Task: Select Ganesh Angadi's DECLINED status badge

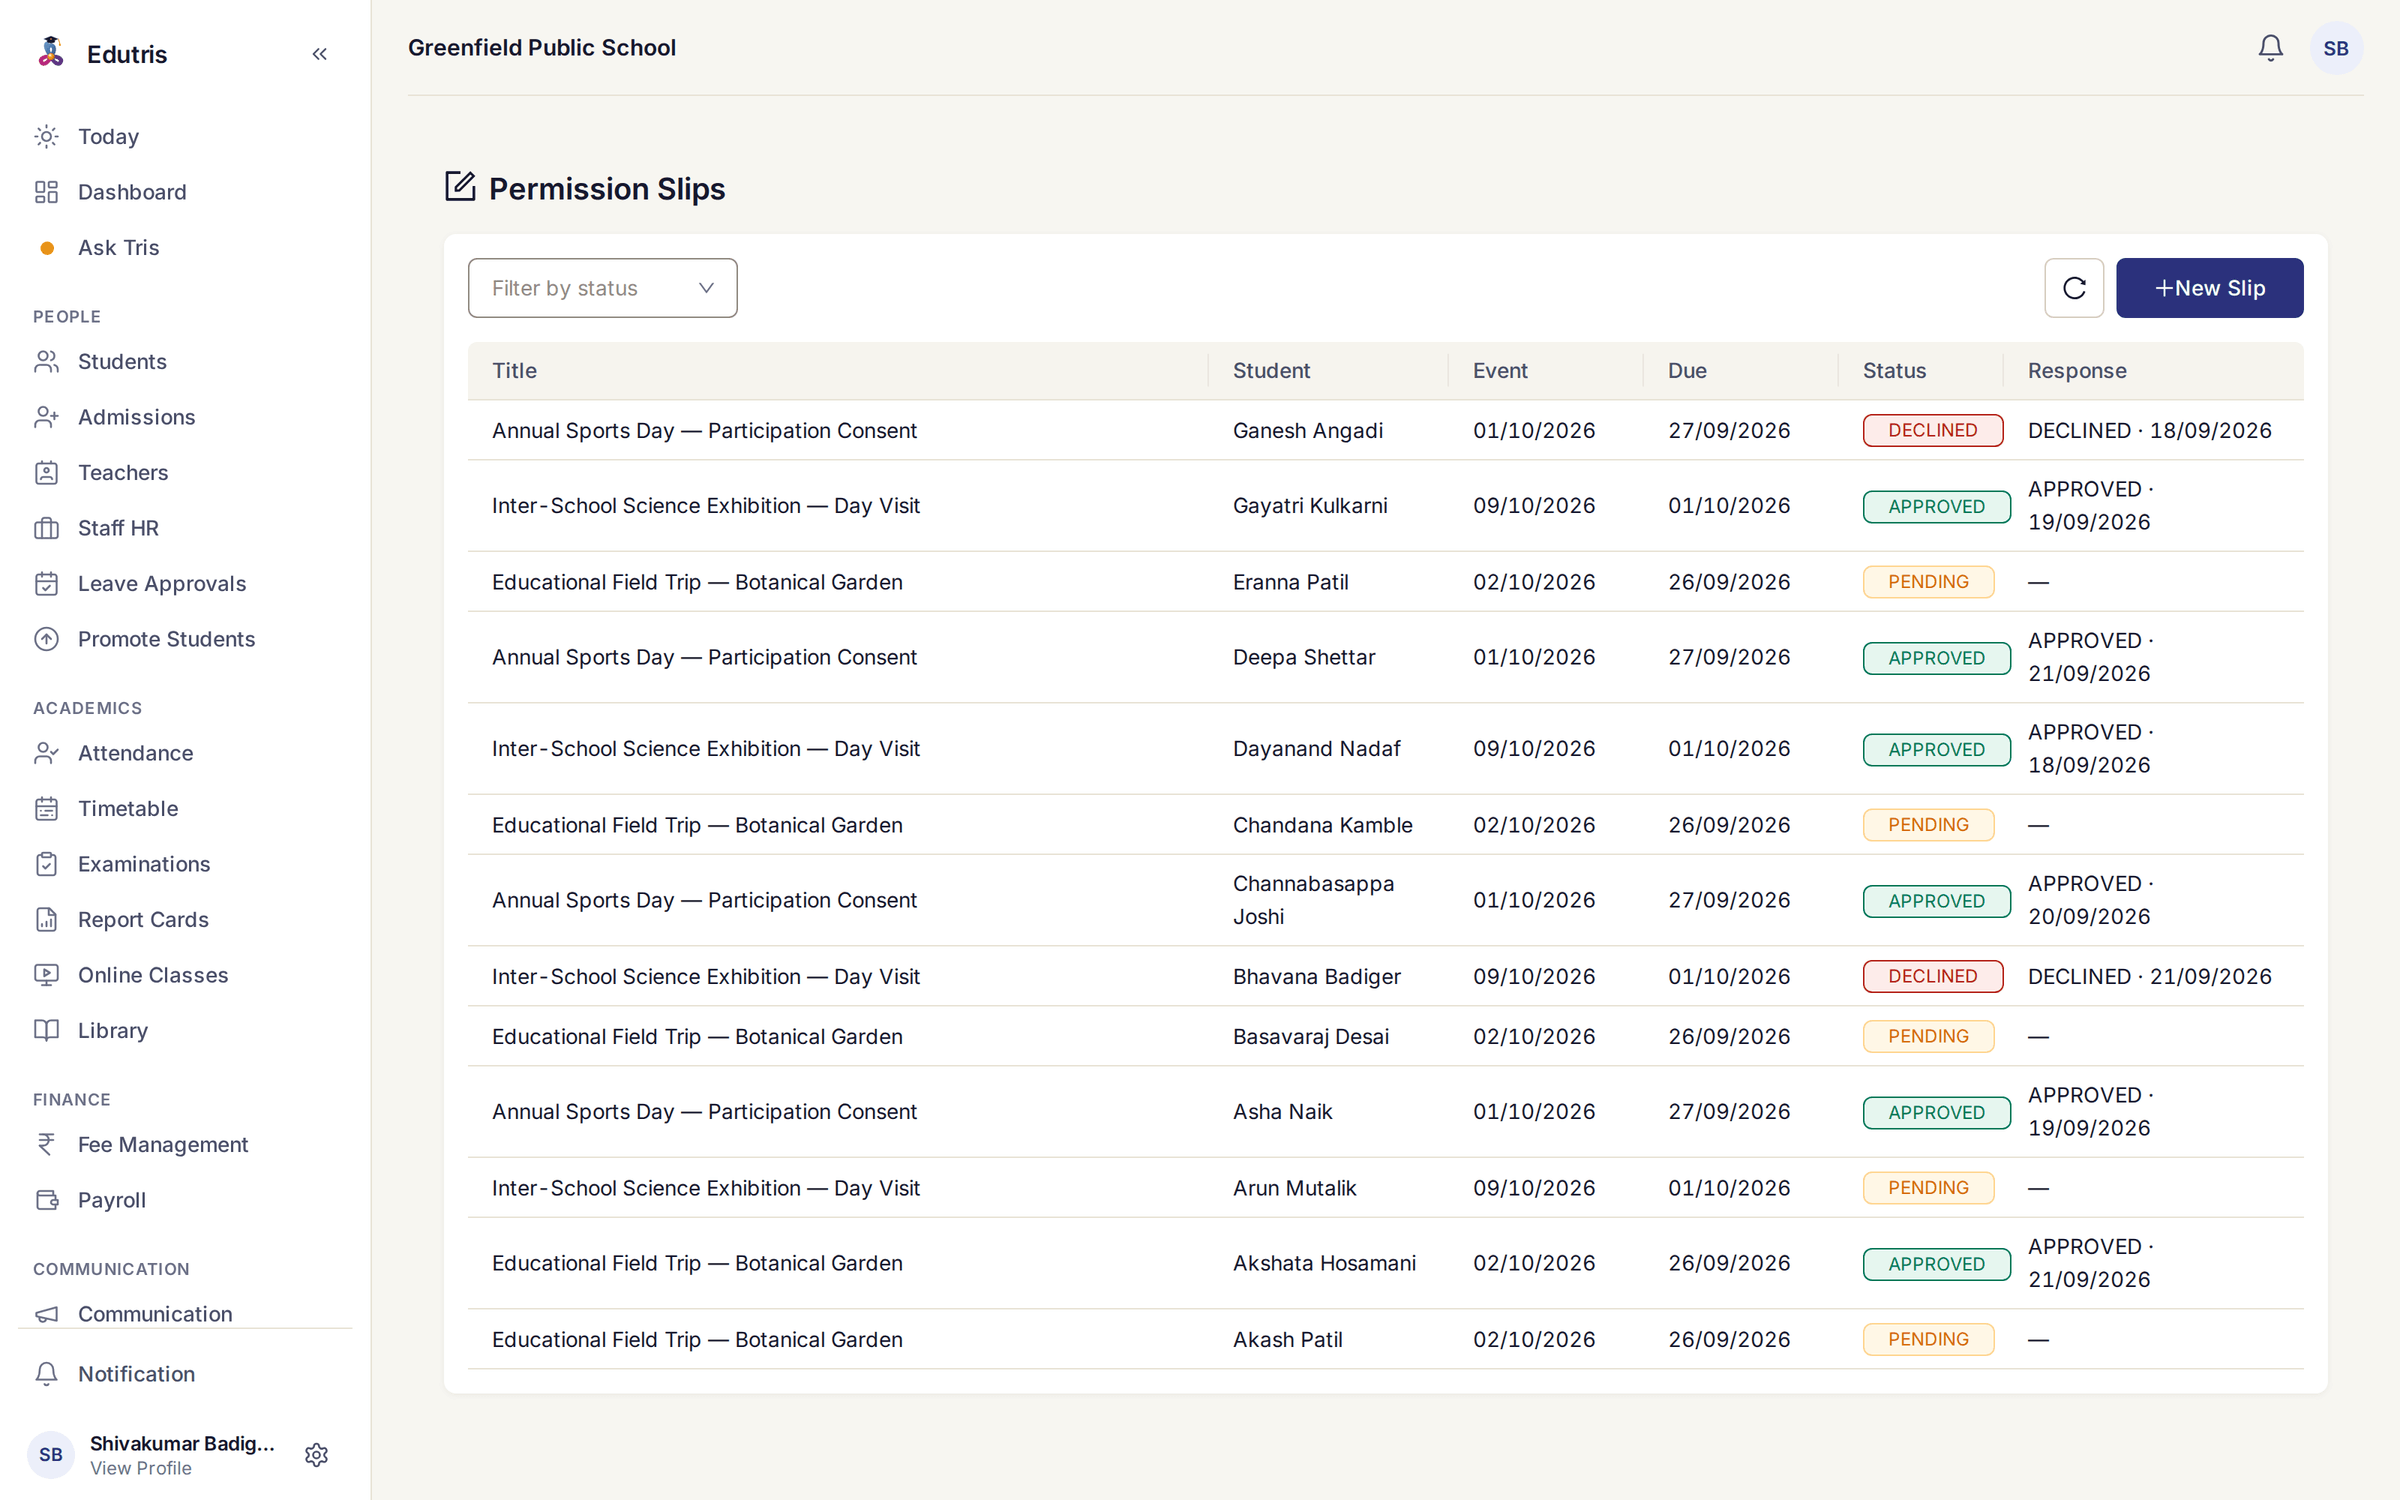Action: [x=1932, y=430]
